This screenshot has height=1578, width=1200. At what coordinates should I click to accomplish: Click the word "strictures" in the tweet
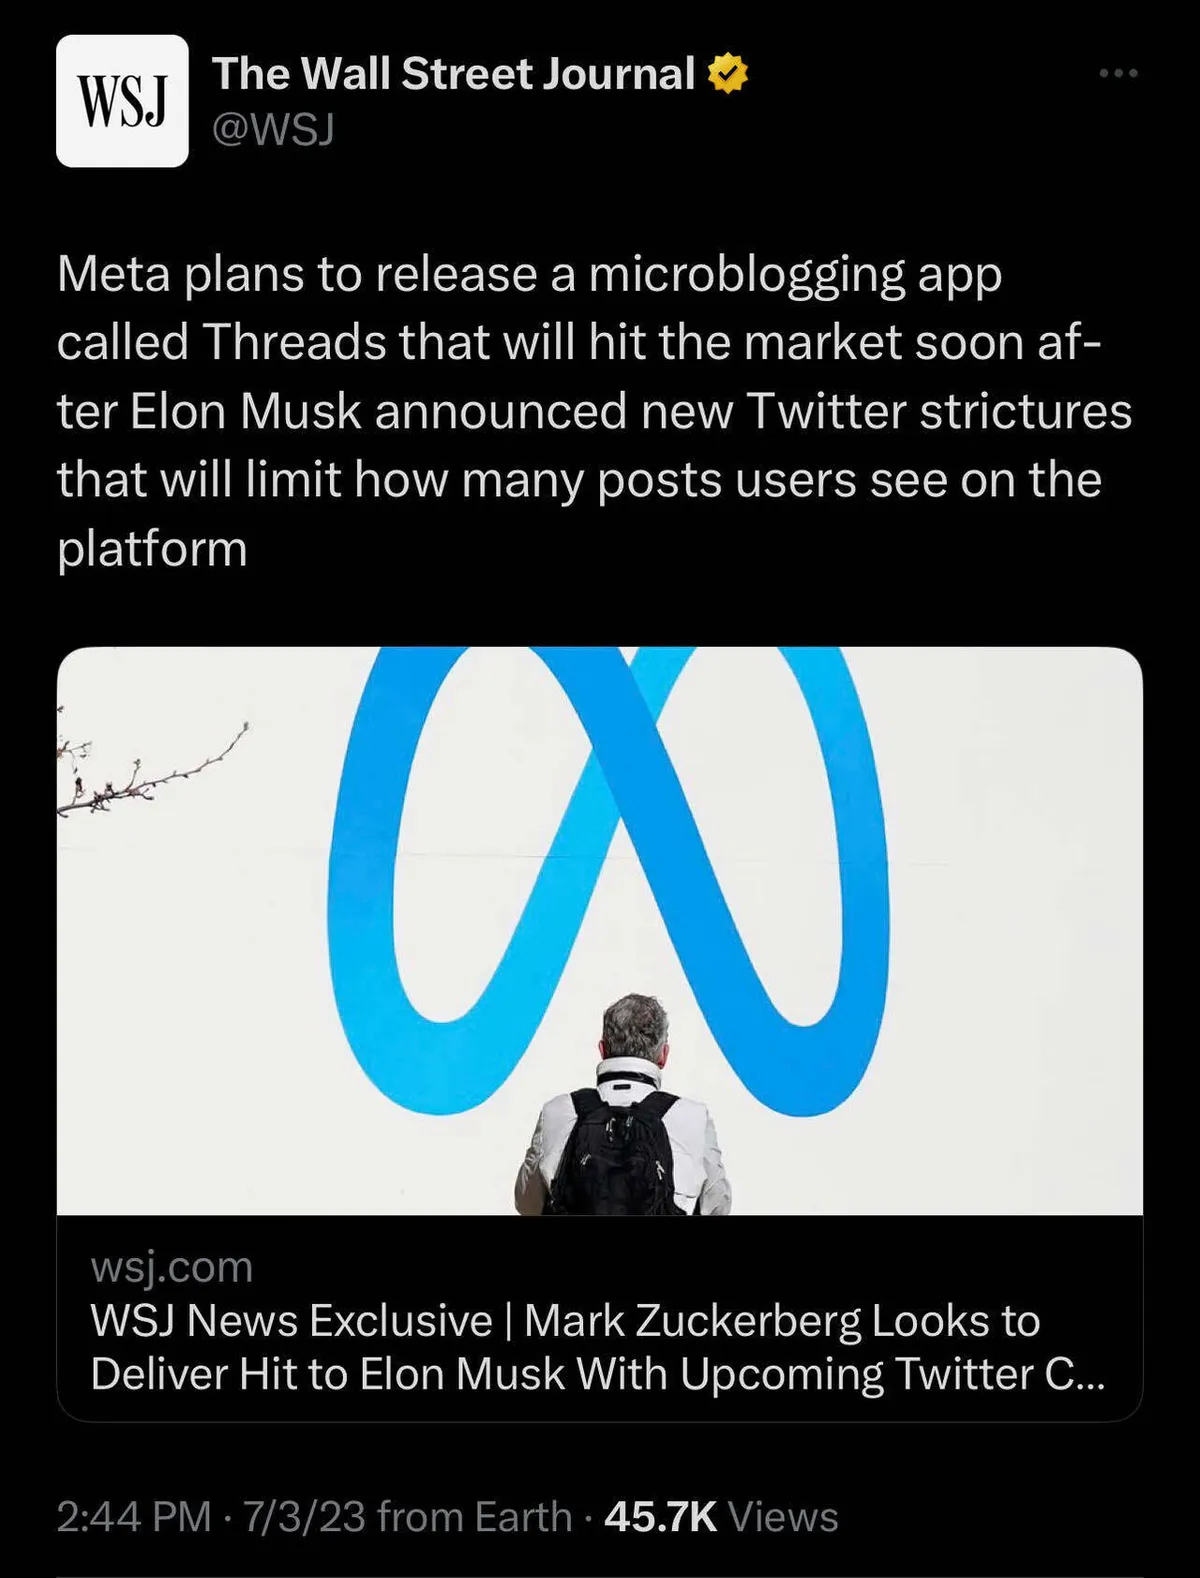pos(1025,411)
